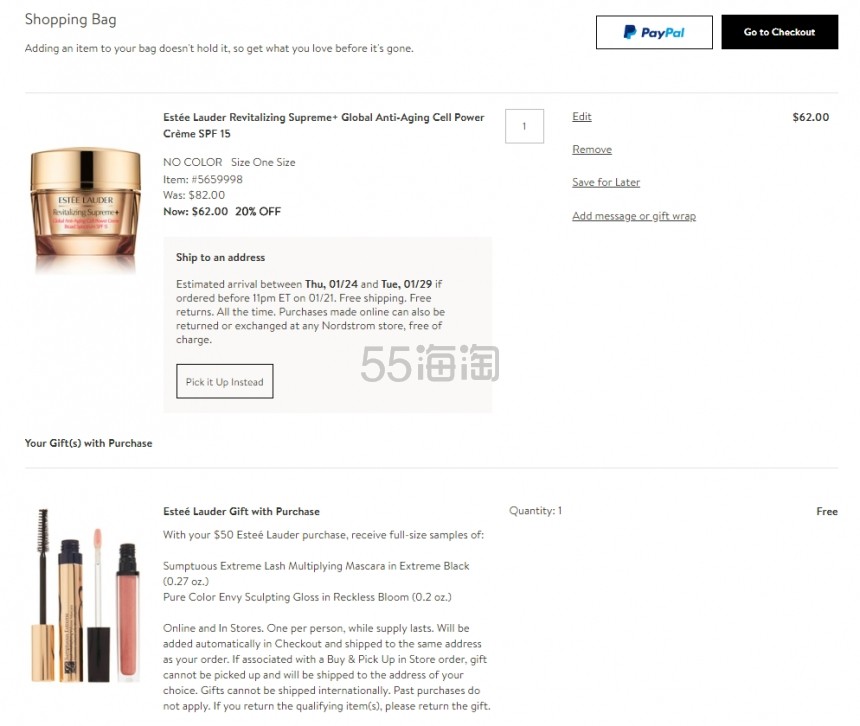
Task: Click the Free price label for gift
Action: pyautogui.click(x=826, y=512)
